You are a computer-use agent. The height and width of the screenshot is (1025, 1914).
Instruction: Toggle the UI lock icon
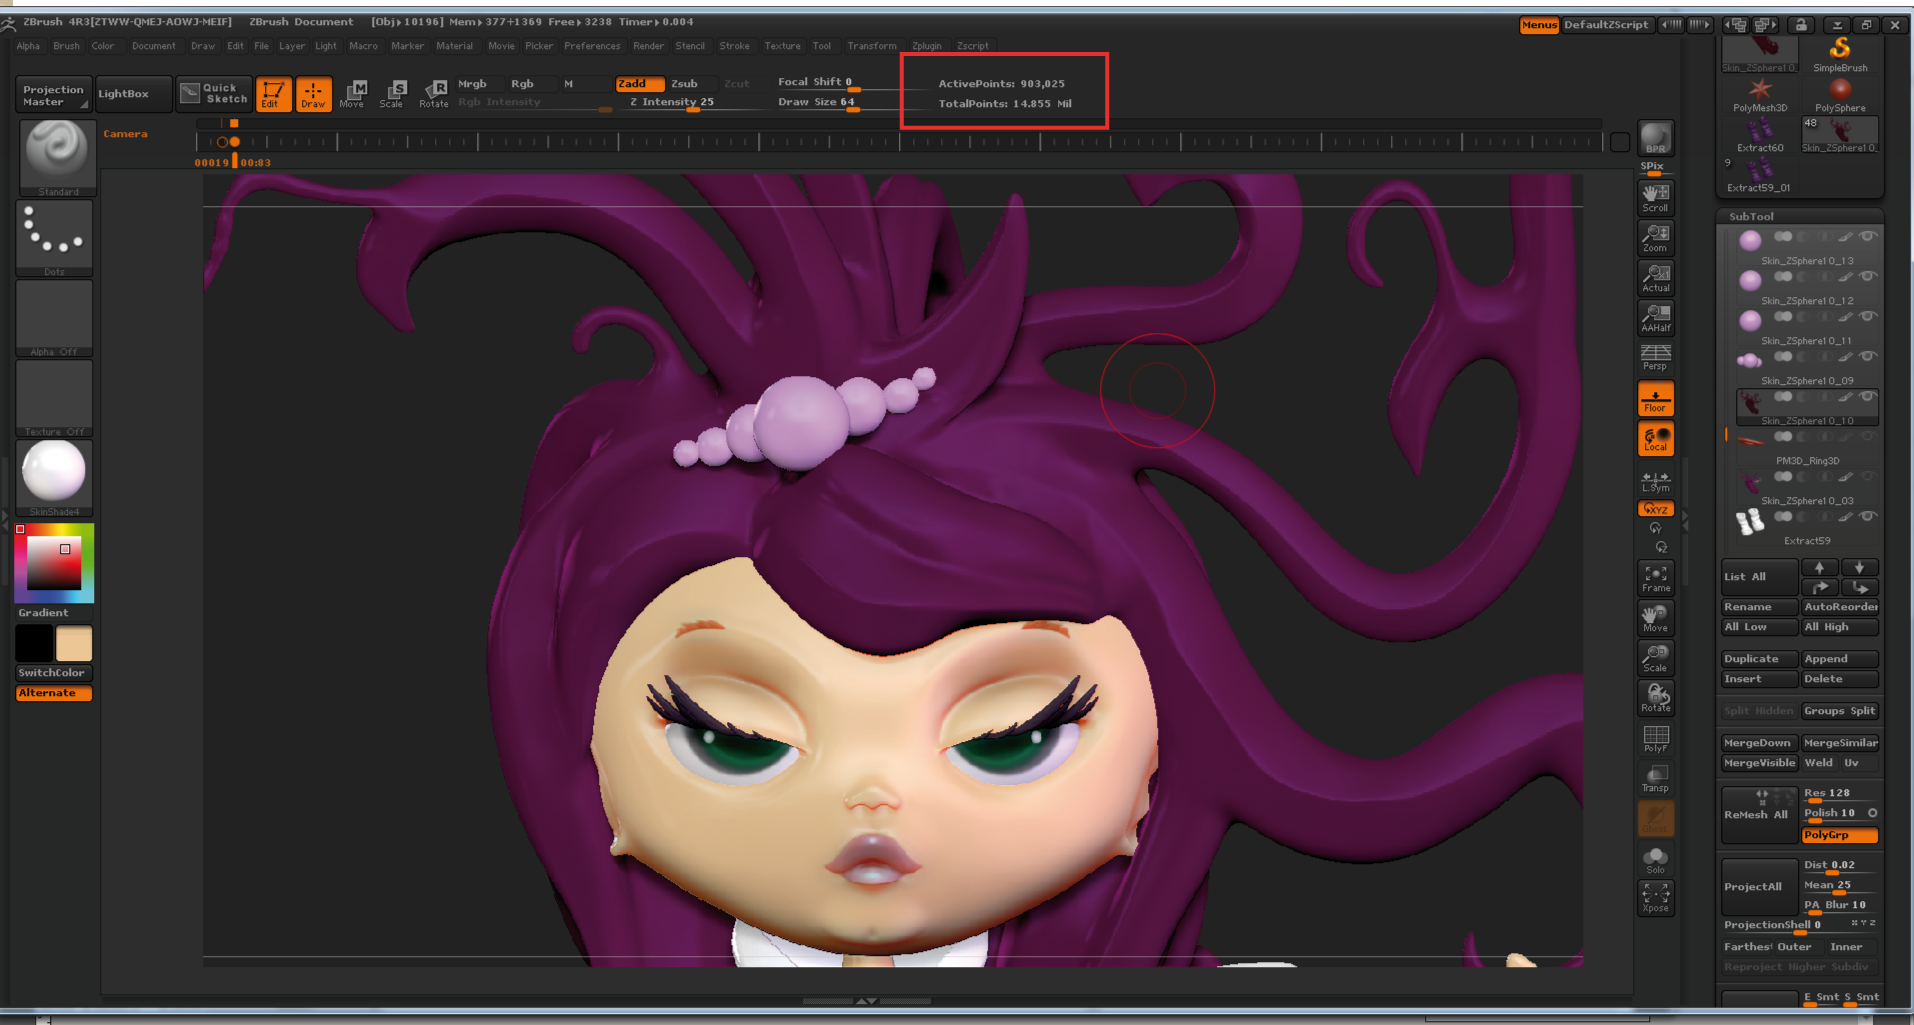1801,25
